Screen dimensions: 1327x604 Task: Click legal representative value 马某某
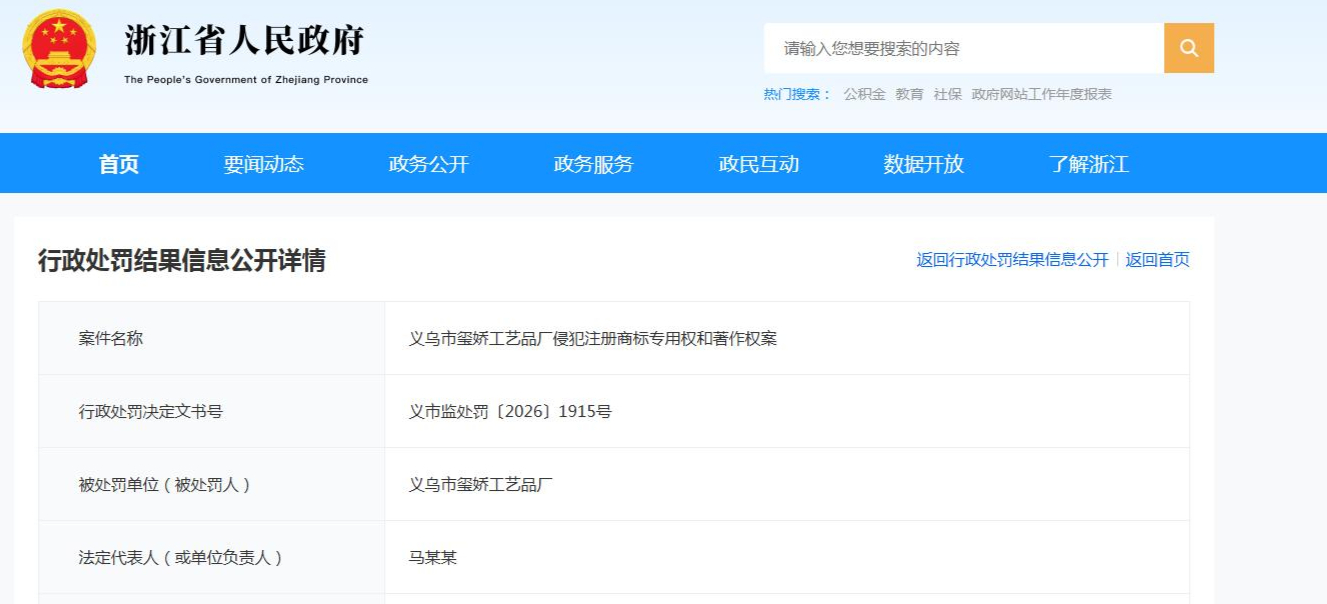click(433, 558)
